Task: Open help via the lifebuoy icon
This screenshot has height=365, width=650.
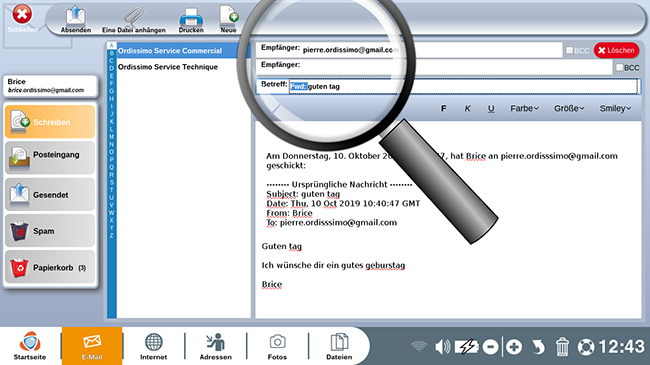Action: [x=586, y=347]
